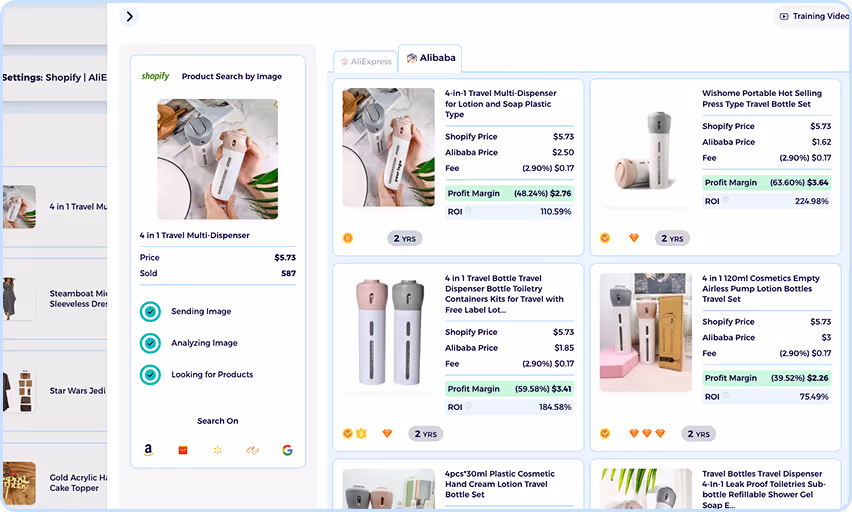
Task: Search product on AliExpress red bag icon
Action: tap(183, 450)
